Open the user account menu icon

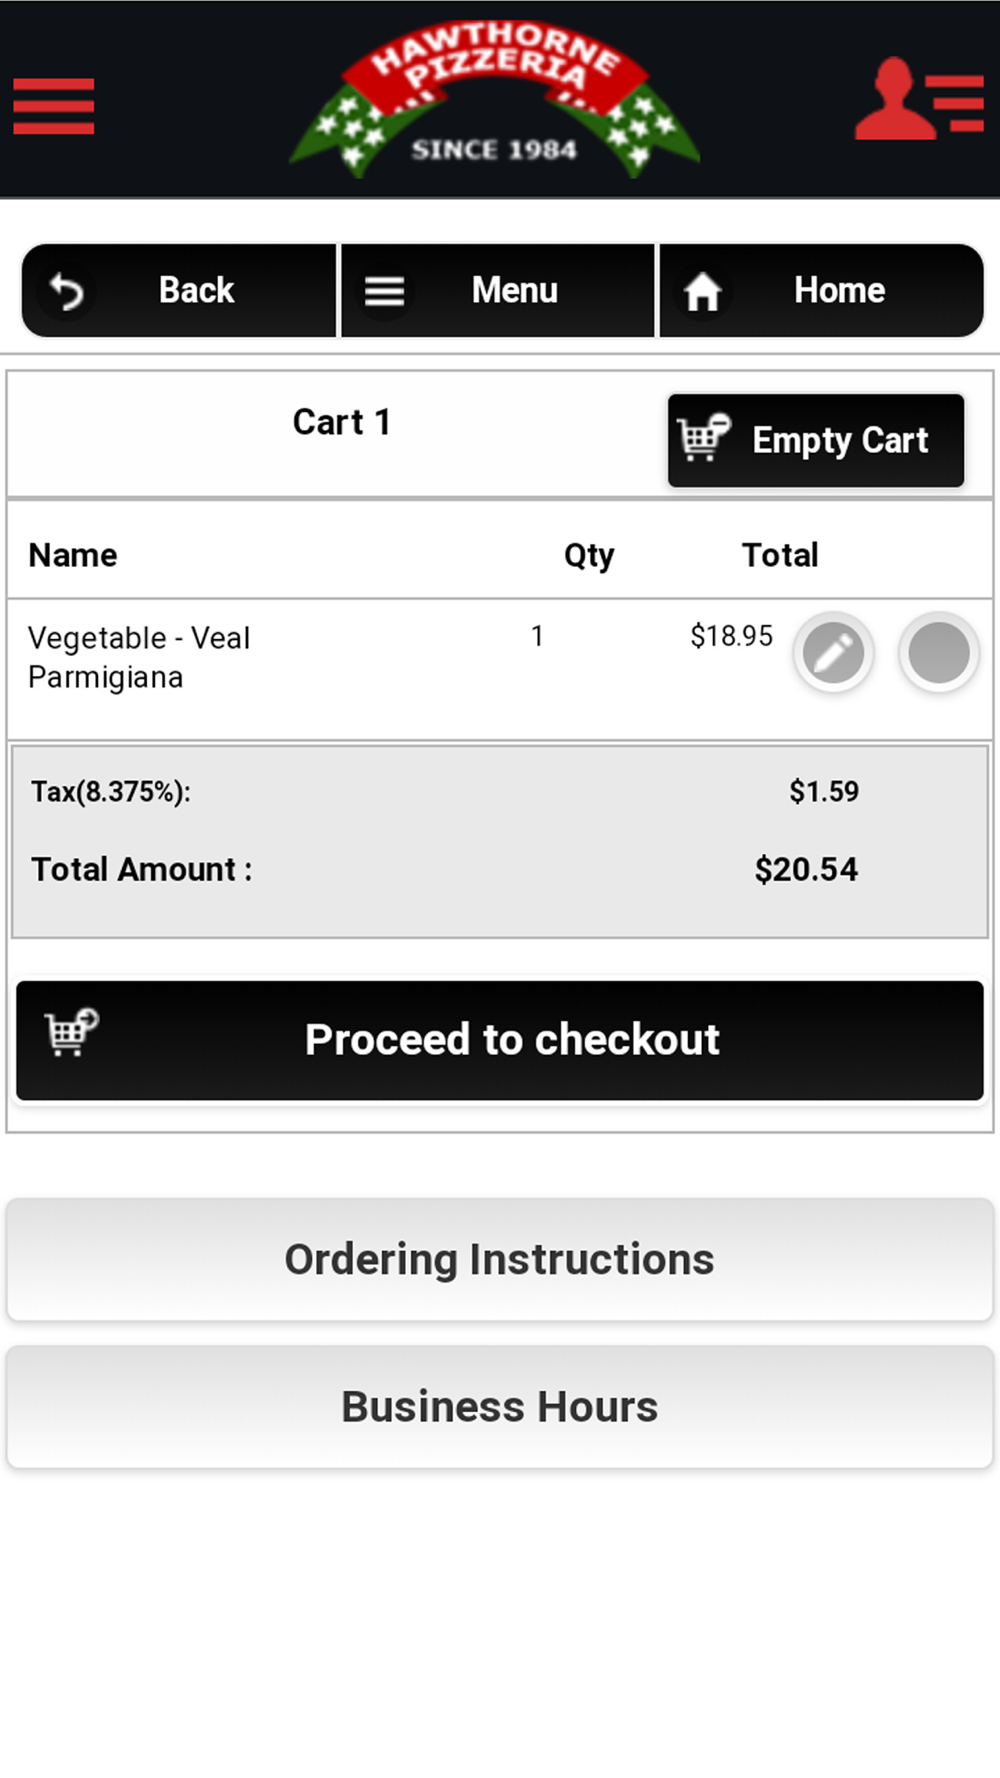tap(919, 99)
